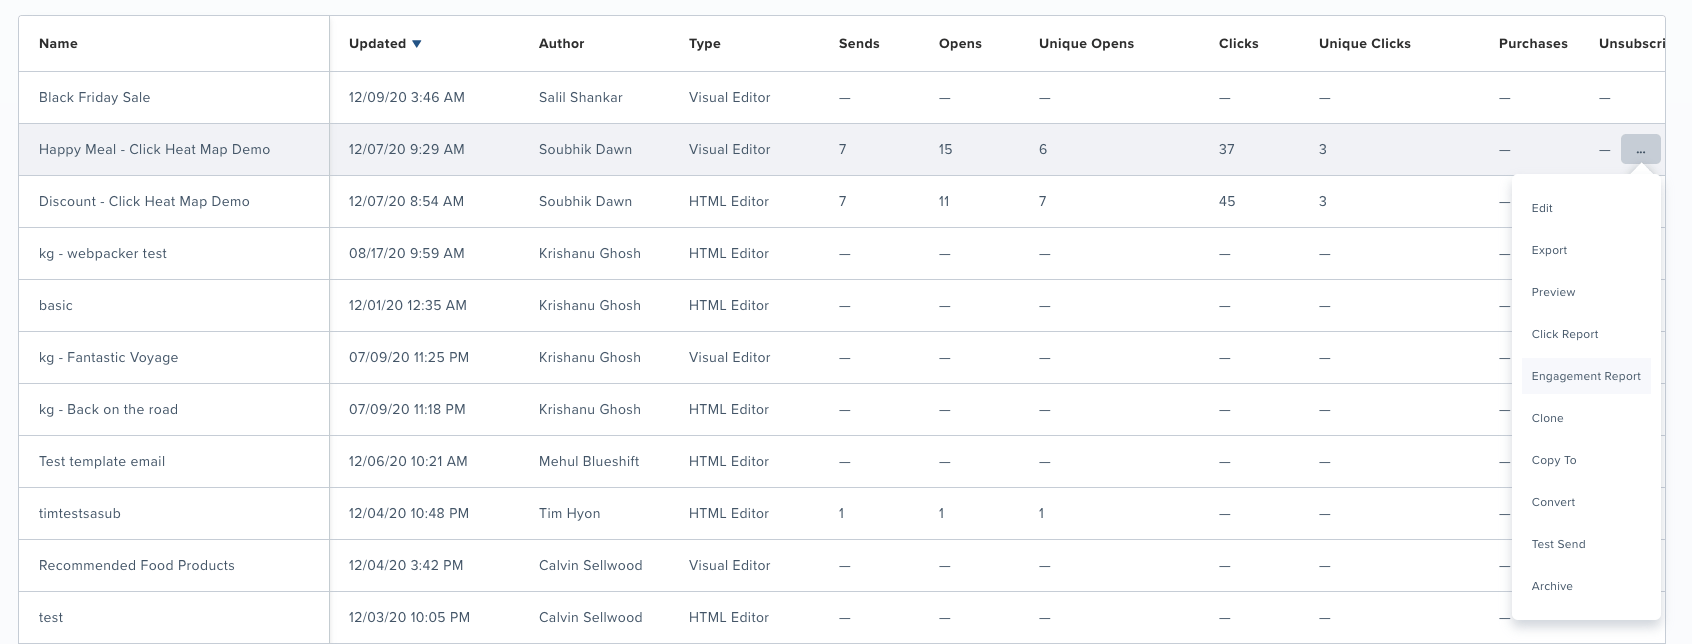Viewport: 1692px width, 644px height.
Task: Click Test Send menu item
Action: pyautogui.click(x=1558, y=544)
